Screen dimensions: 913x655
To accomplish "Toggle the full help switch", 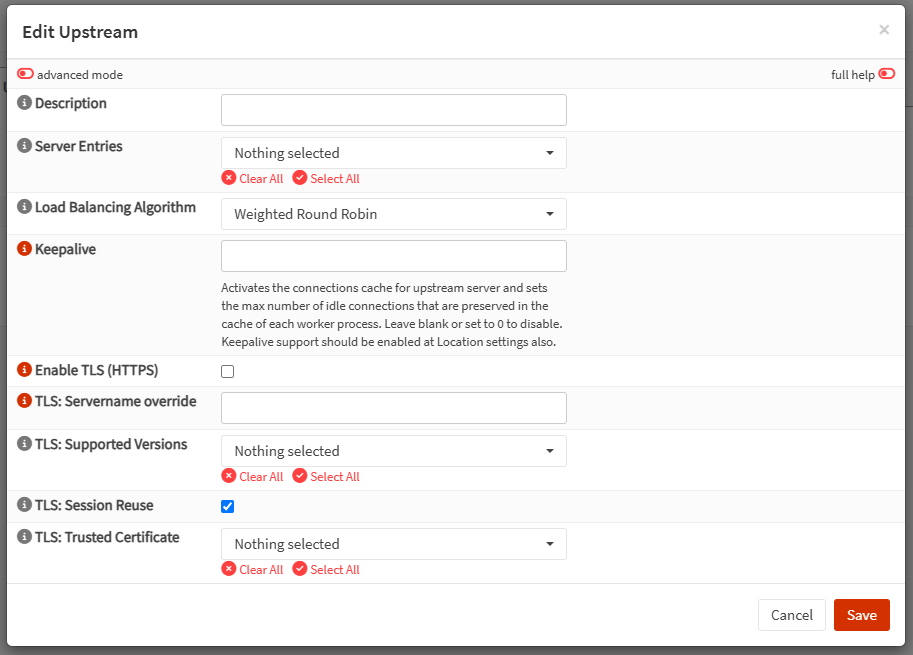I will coord(887,73).
